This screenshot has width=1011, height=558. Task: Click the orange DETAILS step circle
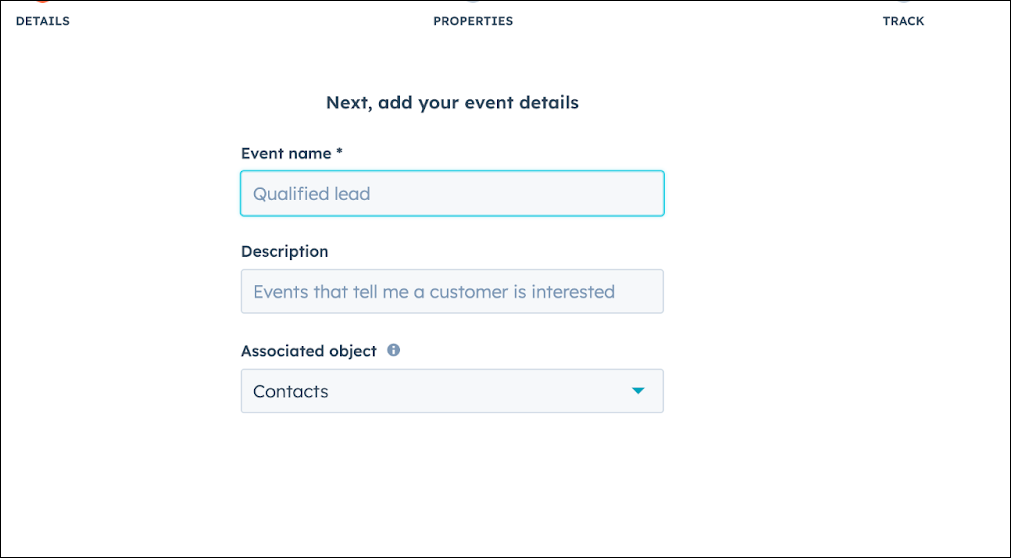click(42, 2)
